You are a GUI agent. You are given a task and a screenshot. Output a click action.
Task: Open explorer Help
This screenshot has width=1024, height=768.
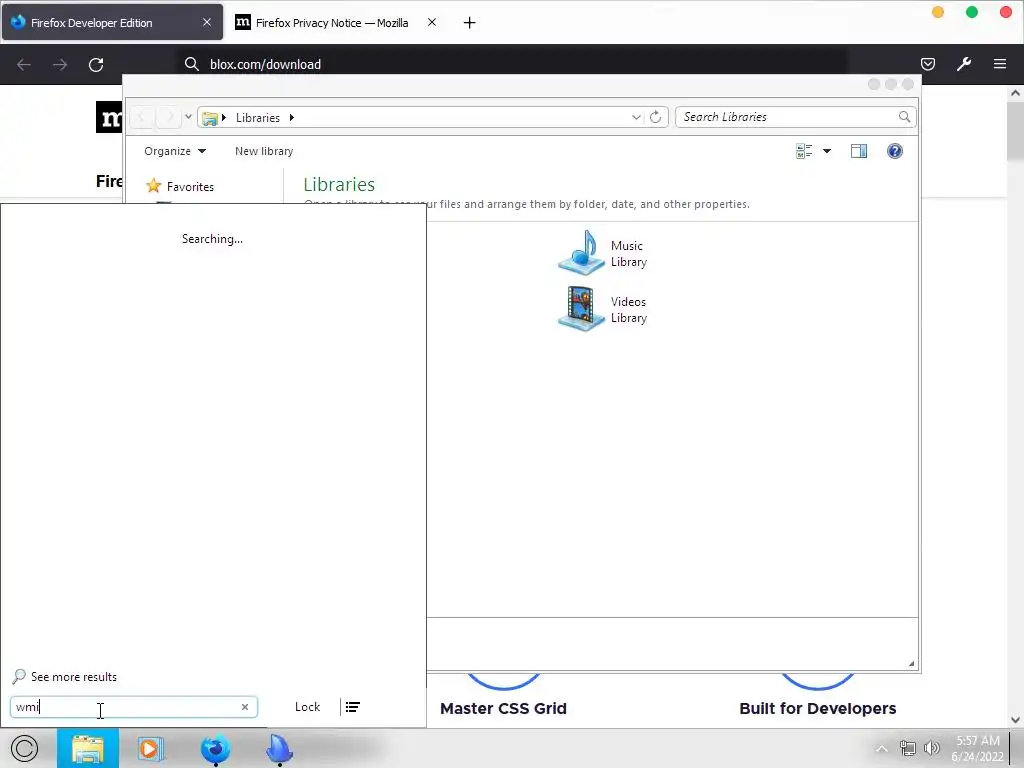pyautogui.click(x=895, y=152)
